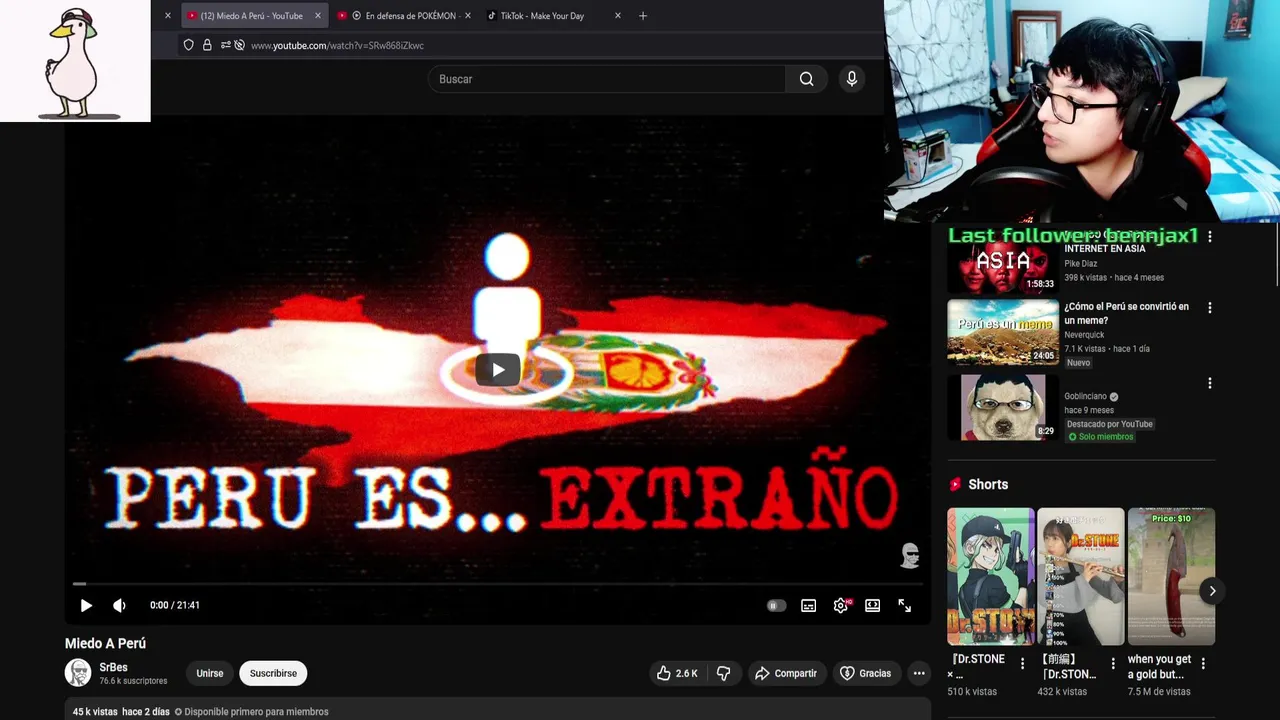Close the TikTok tab
This screenshot has height=720, width=1280.
pyautogui.click(x=617, y=16)
